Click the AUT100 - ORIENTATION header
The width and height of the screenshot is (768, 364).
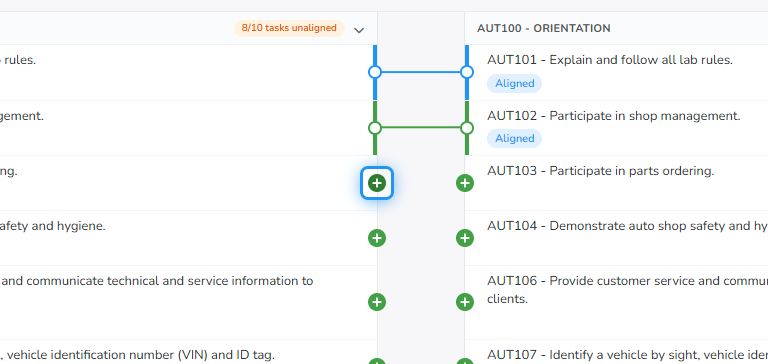pyautogui.click(x=544, y=28)
